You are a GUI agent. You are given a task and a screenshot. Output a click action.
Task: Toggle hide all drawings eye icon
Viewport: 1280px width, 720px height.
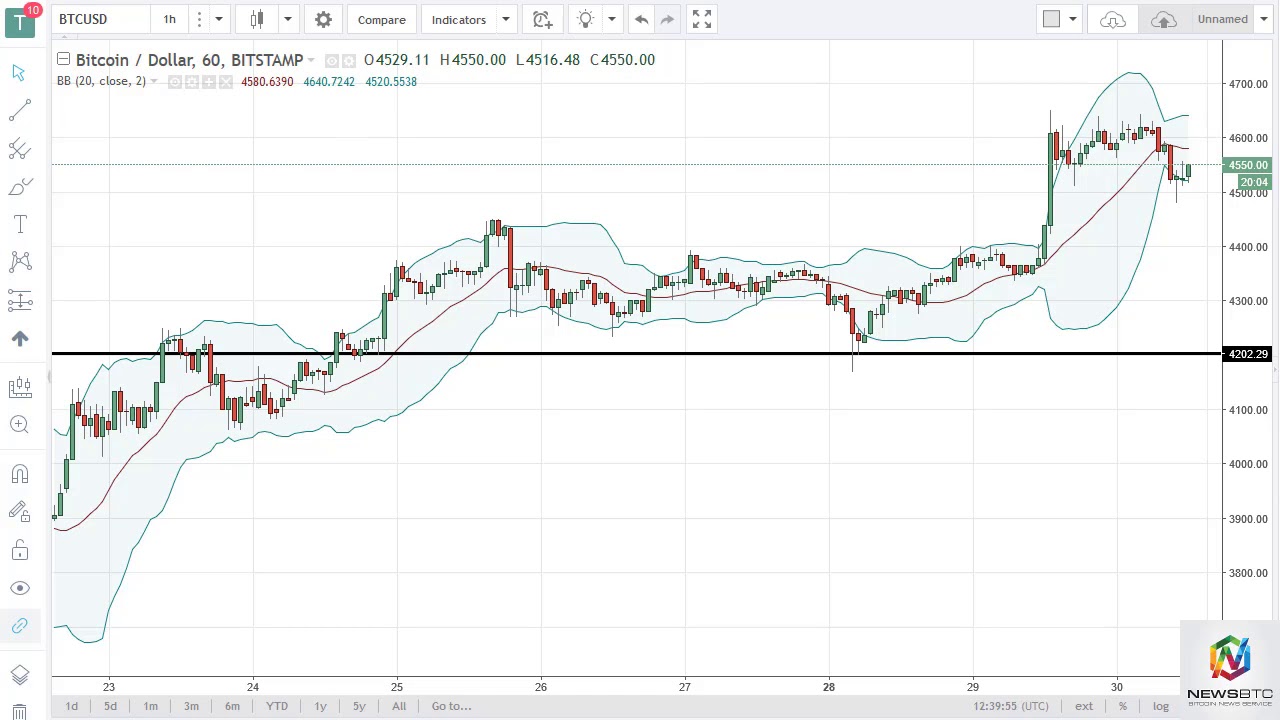click(x=19, y=588)
